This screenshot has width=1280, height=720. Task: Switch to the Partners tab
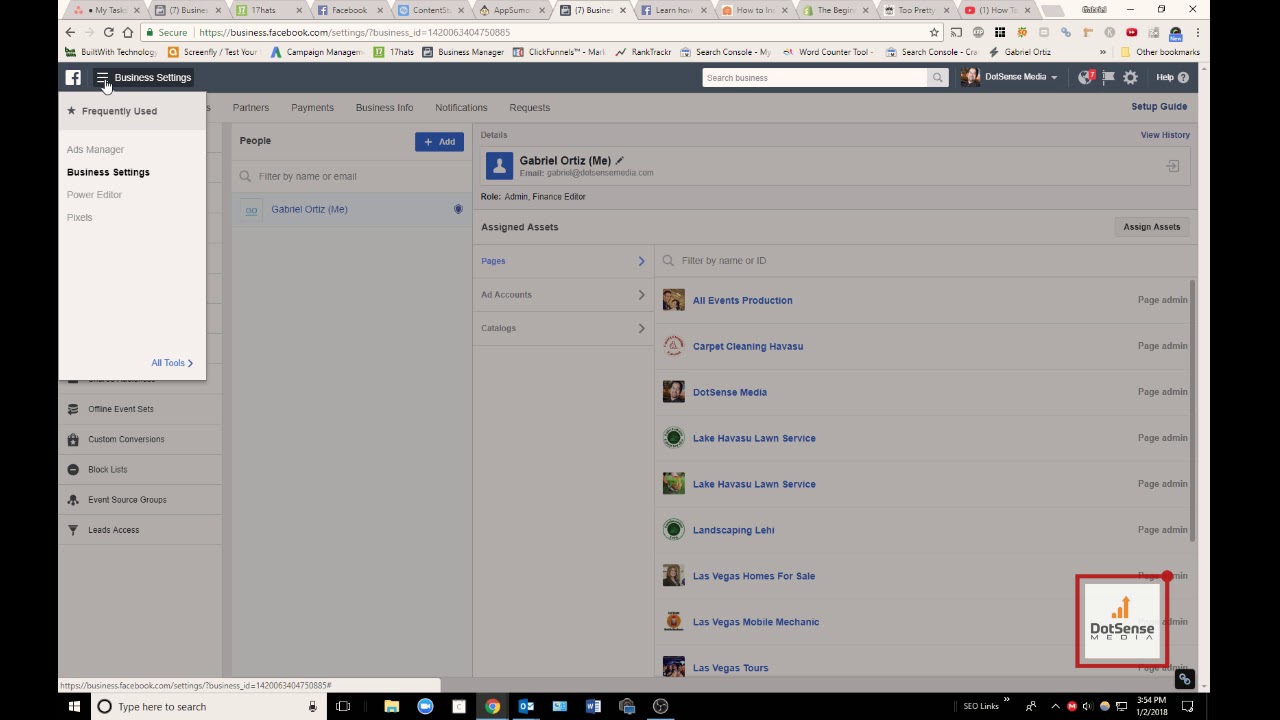(x=251, y=108)
